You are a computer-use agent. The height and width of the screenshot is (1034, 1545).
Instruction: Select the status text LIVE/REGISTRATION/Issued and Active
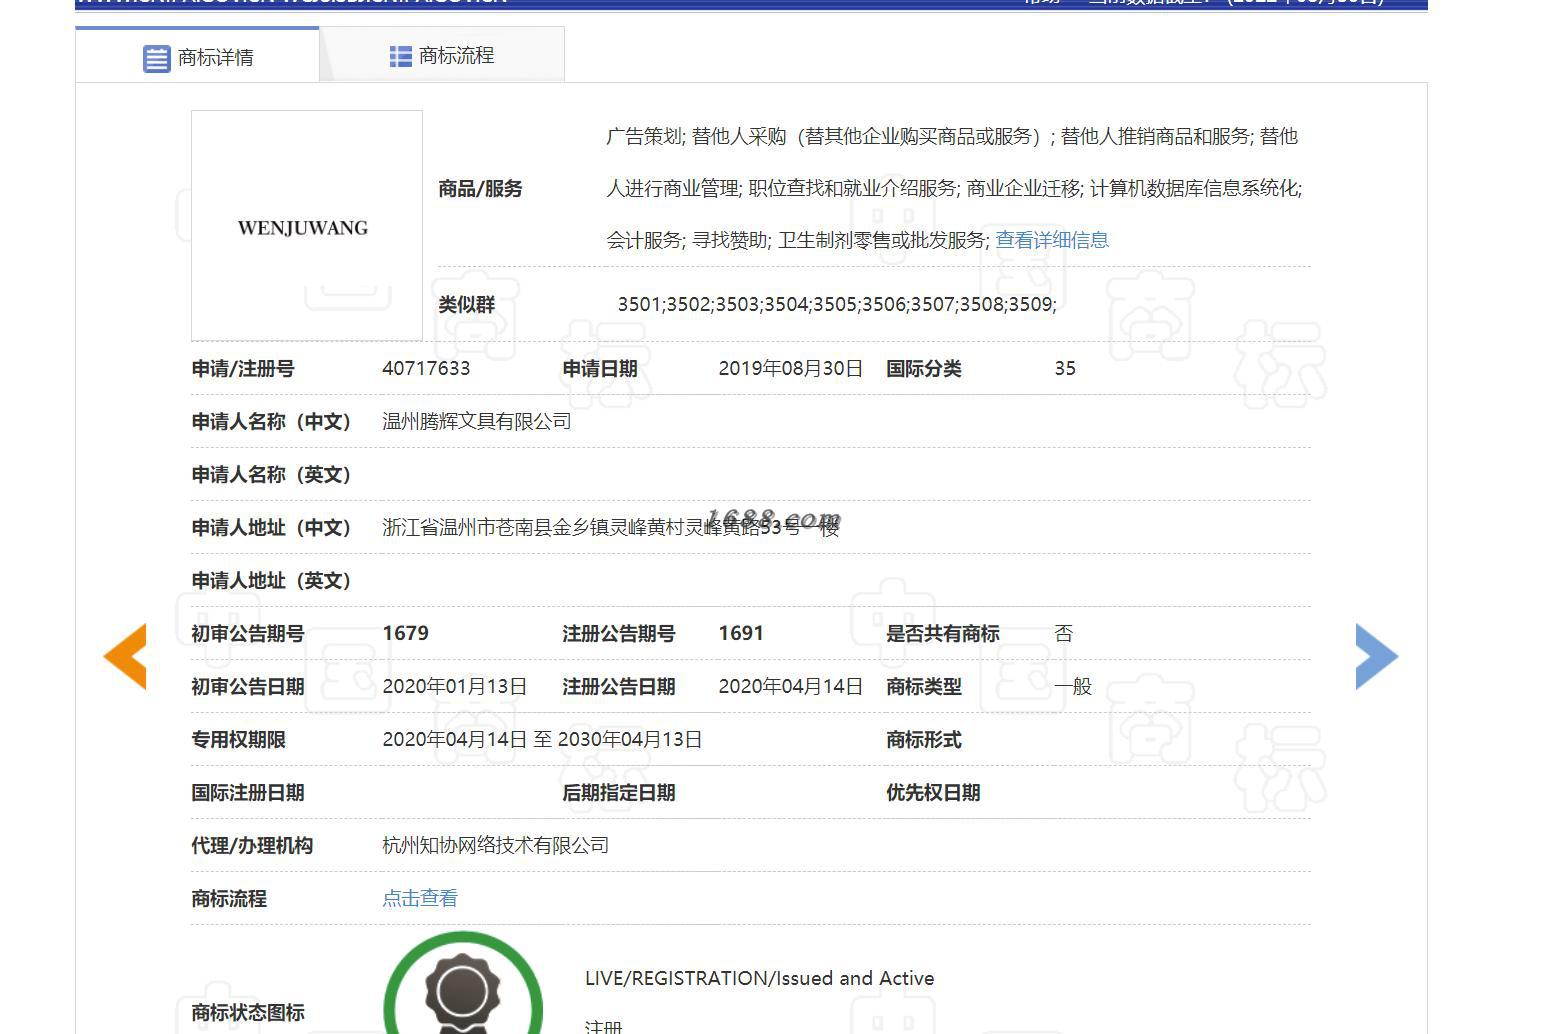tap(760, 978)
